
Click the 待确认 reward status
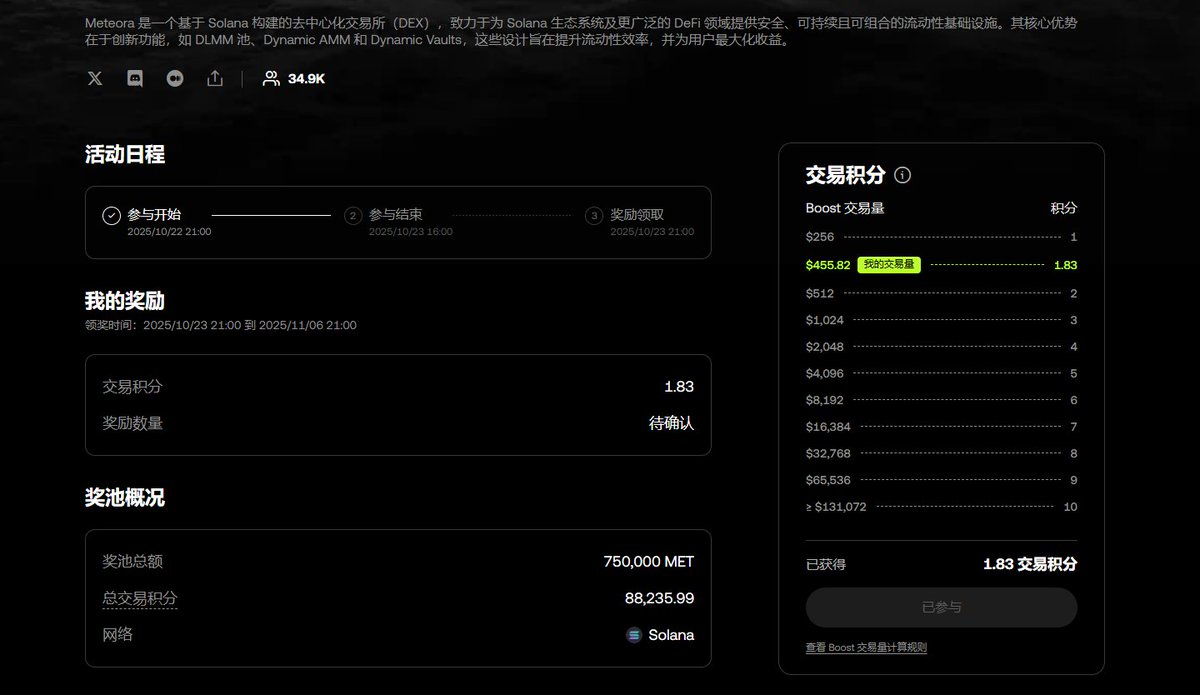pyautogui.click(x=671, y=423)
